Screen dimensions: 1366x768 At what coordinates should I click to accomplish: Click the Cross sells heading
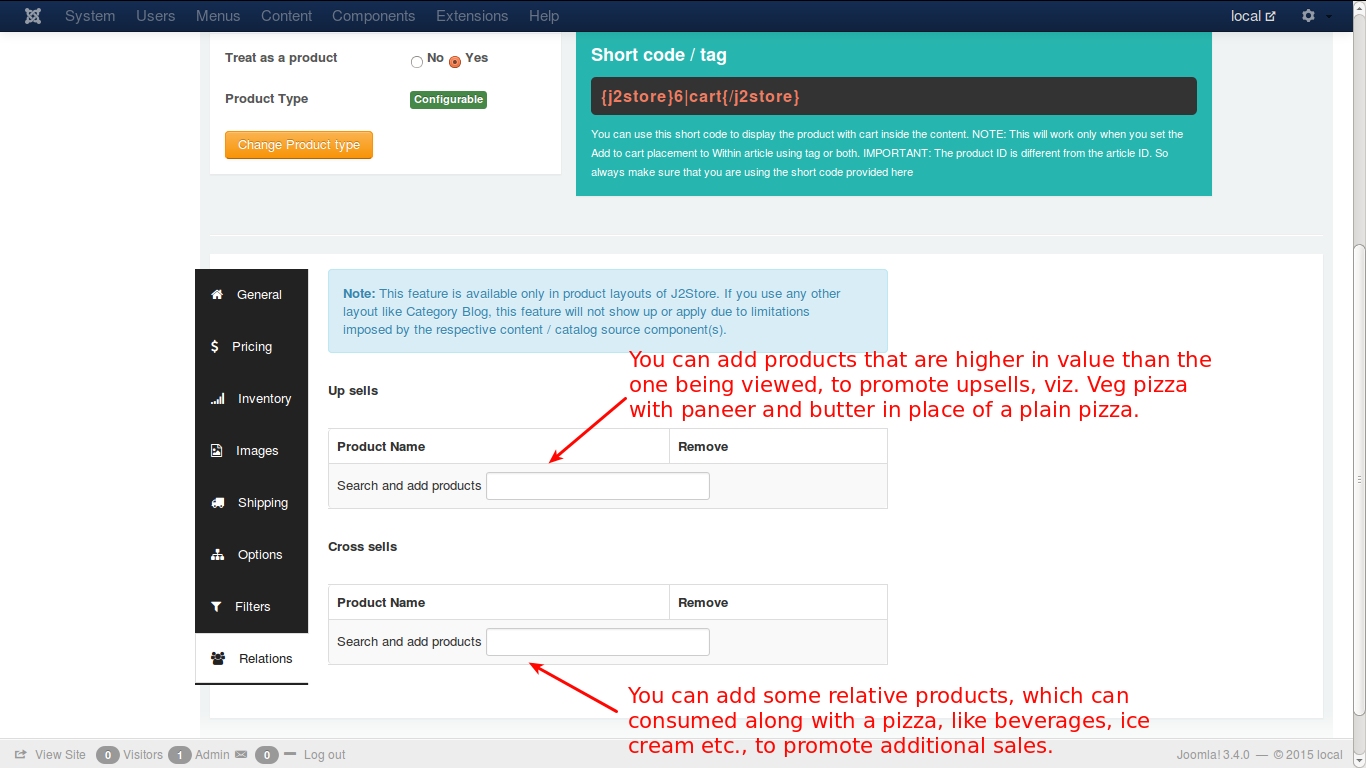coord(363,547)
